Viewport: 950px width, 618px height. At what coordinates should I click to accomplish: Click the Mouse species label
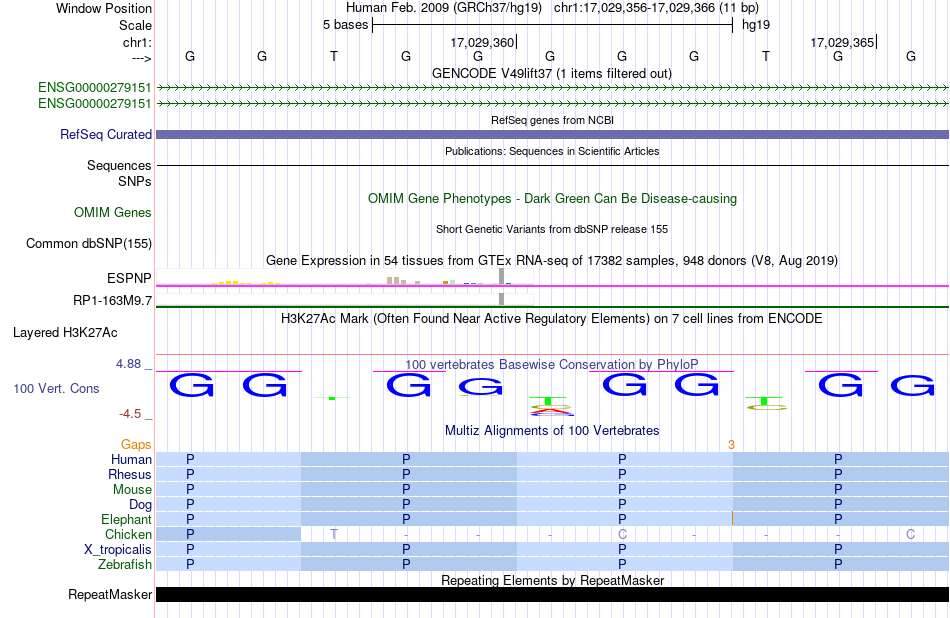click(132, 490)
